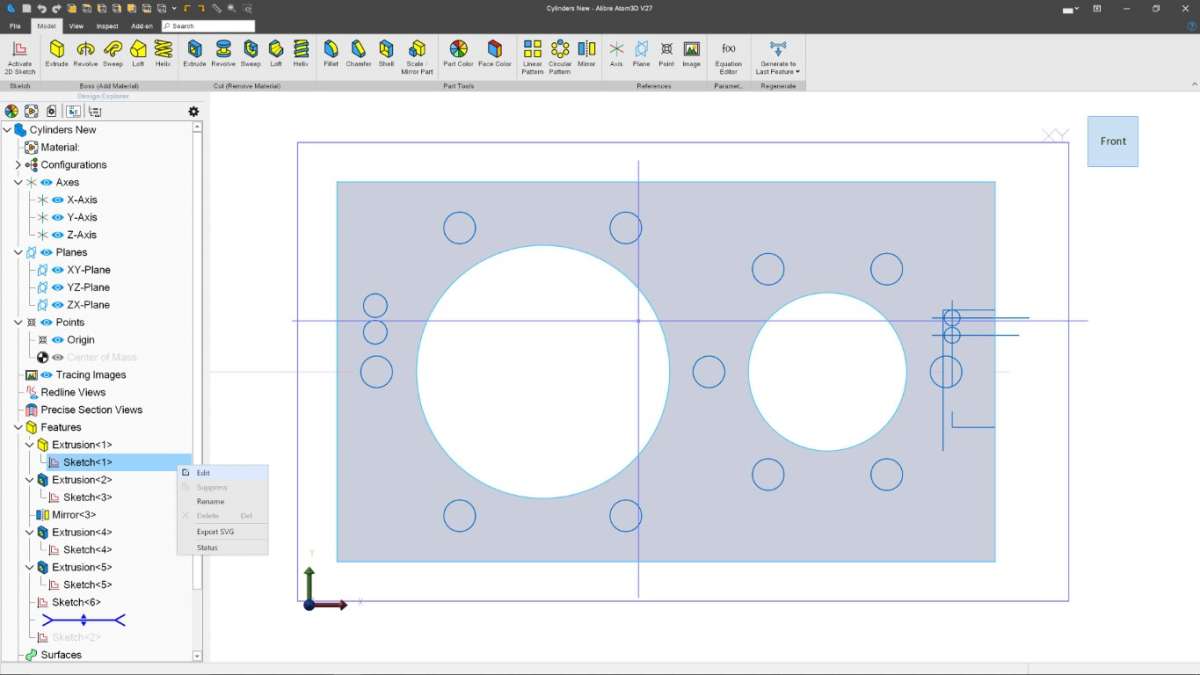This screenshot has height=675, width=1200.
Task: Select the Cut Revolve tool
Action: point(223,54)
